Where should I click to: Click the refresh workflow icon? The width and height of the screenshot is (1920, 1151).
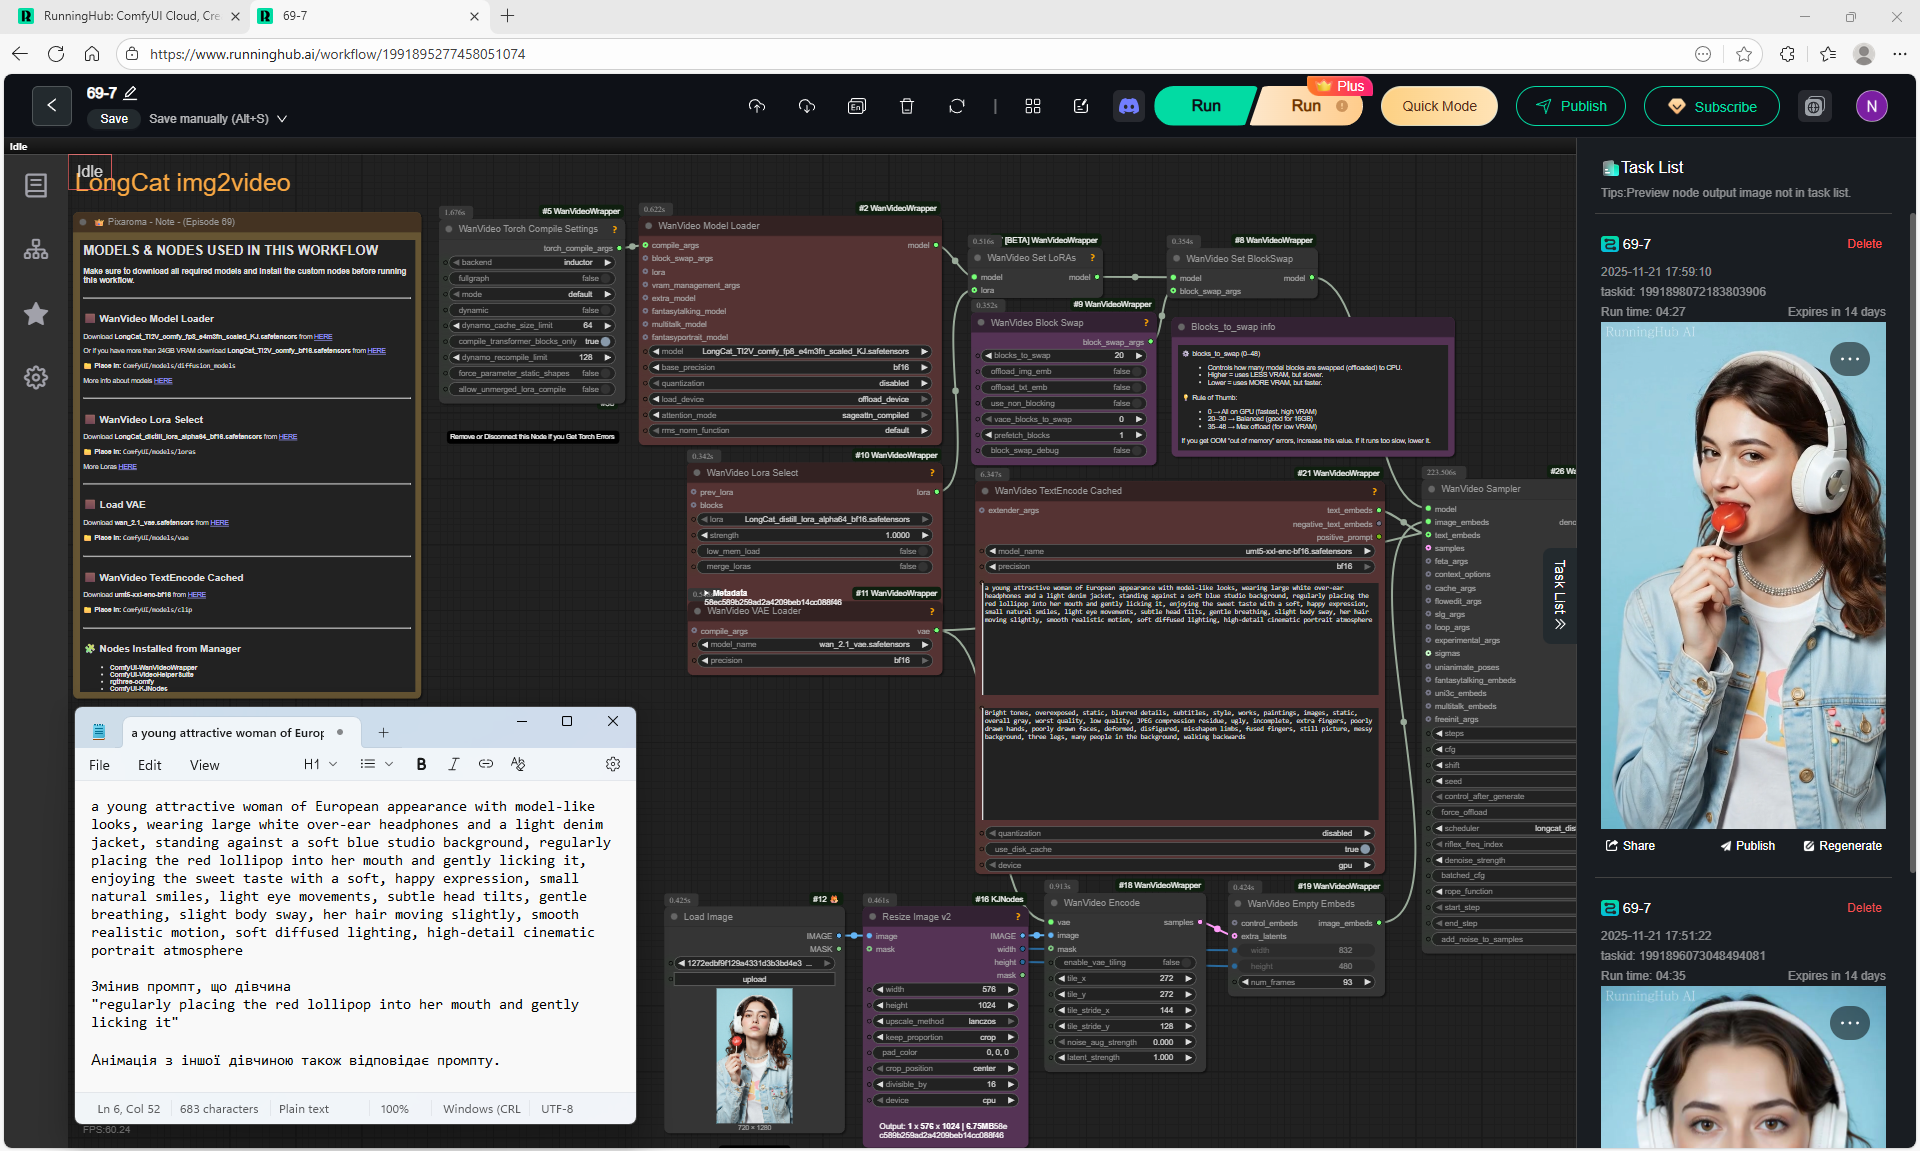957,106
